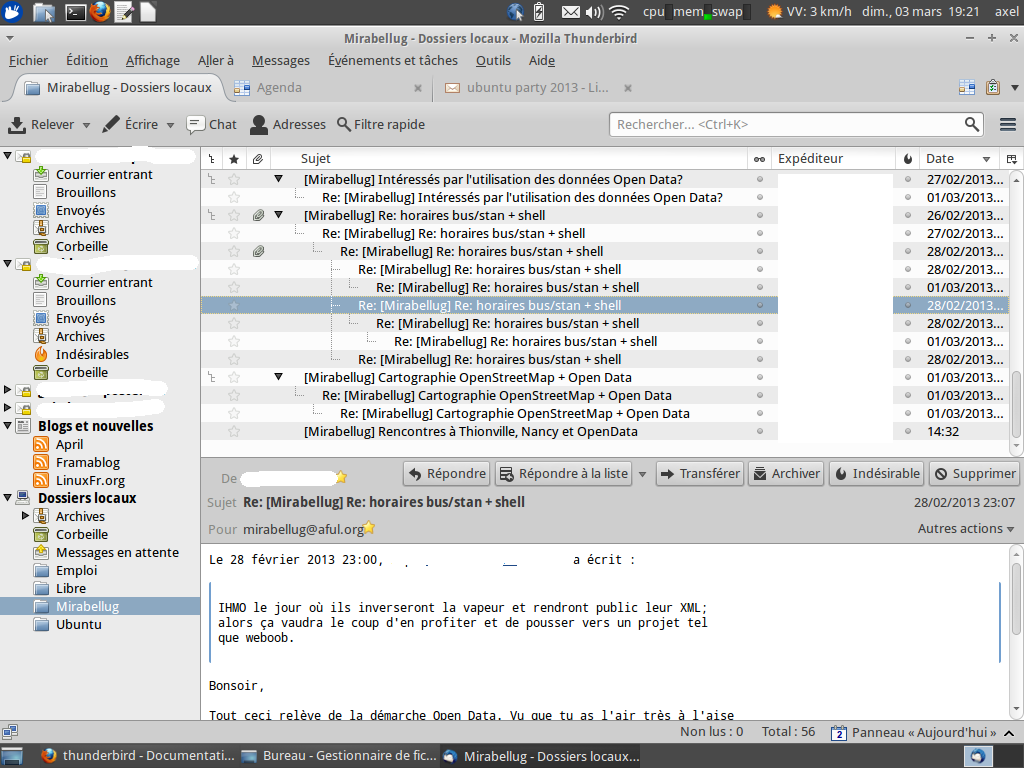1024x768 pixels.
Task: Sort by the read status glasses column header
Action: tap(760, 159)
